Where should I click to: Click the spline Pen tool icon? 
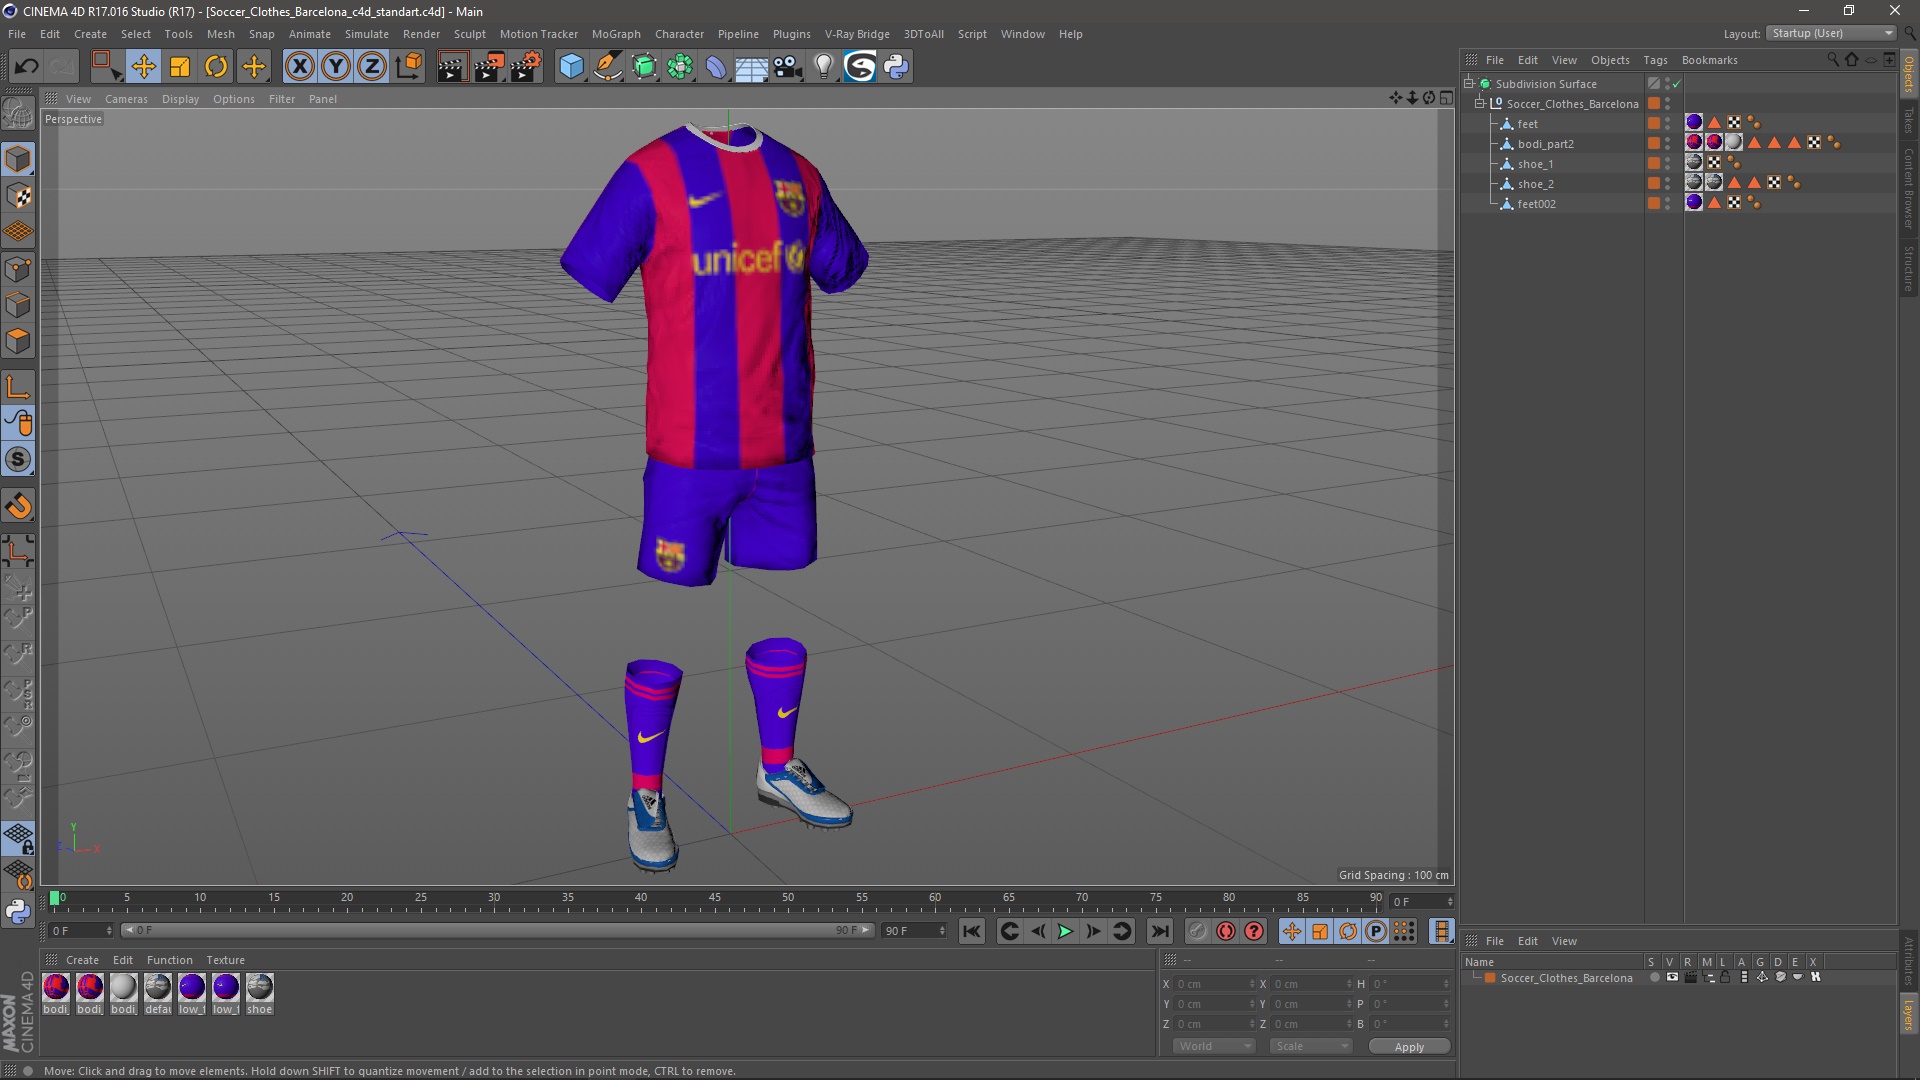(608, 67)
